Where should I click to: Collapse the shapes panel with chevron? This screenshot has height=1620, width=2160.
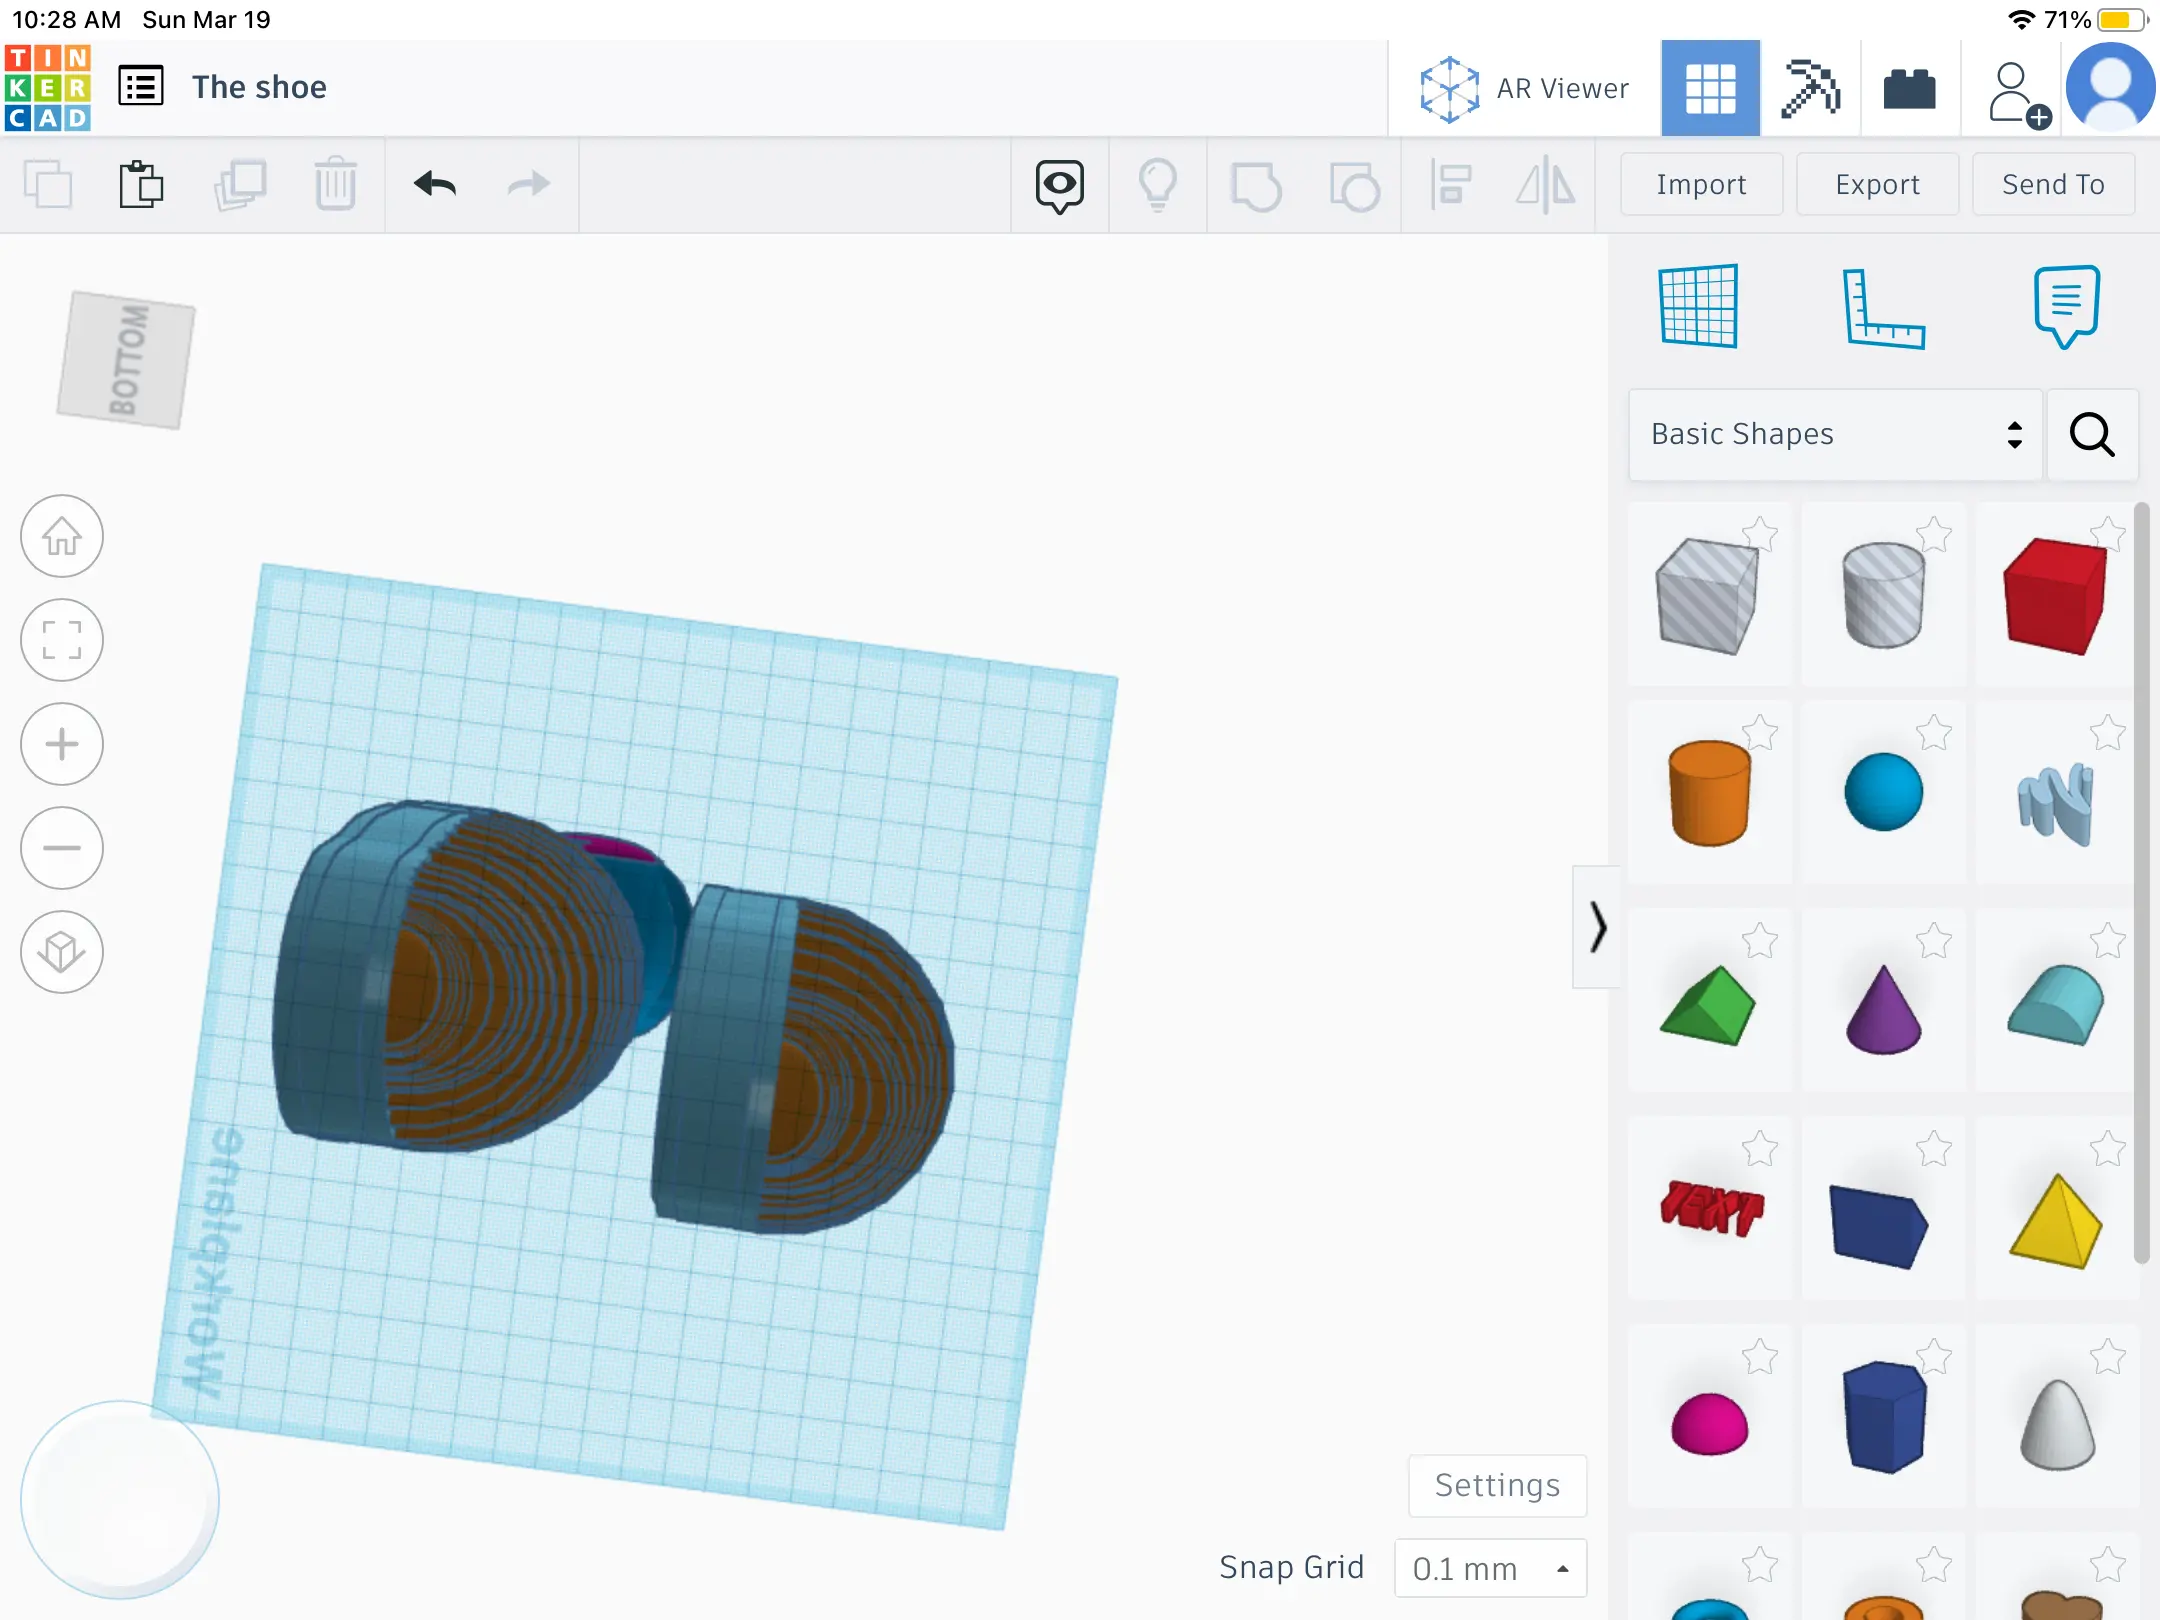1597,927
